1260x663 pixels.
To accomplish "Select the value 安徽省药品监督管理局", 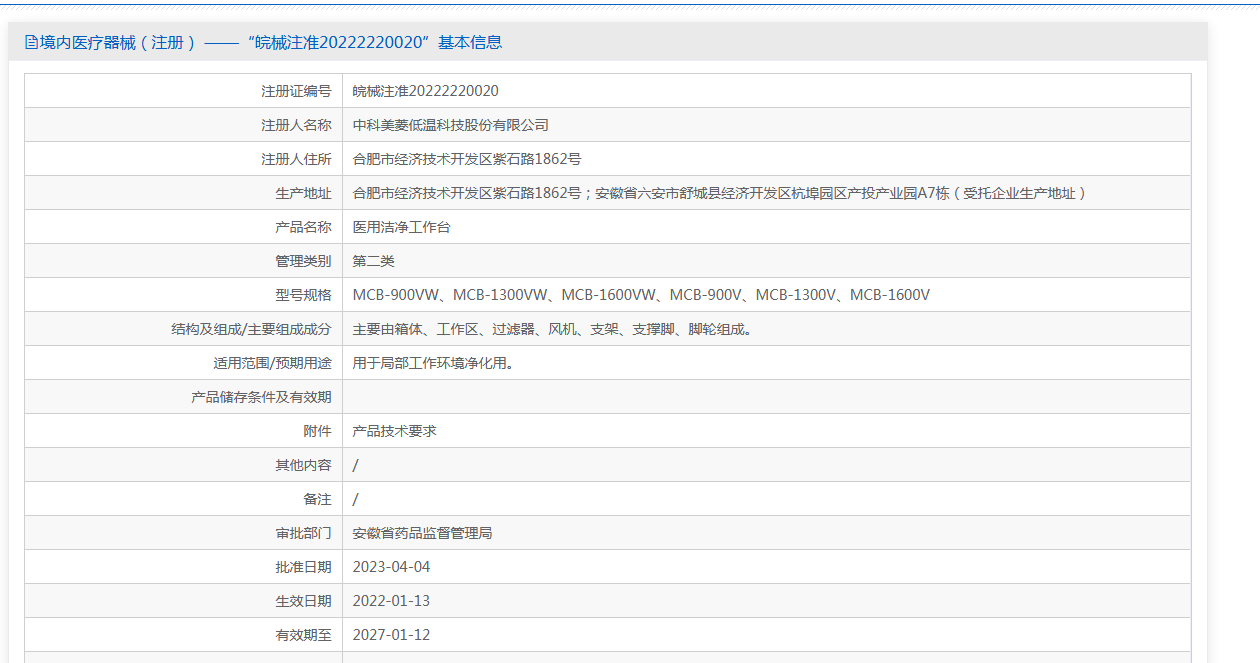I will coord(423,533).
